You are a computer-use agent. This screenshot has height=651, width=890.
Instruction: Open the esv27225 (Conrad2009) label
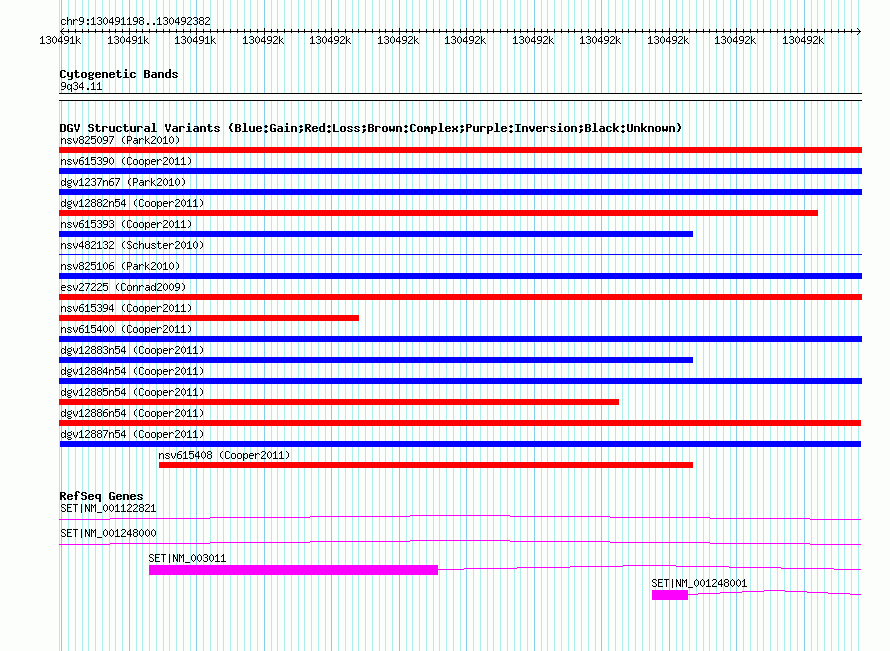[123, 287]
